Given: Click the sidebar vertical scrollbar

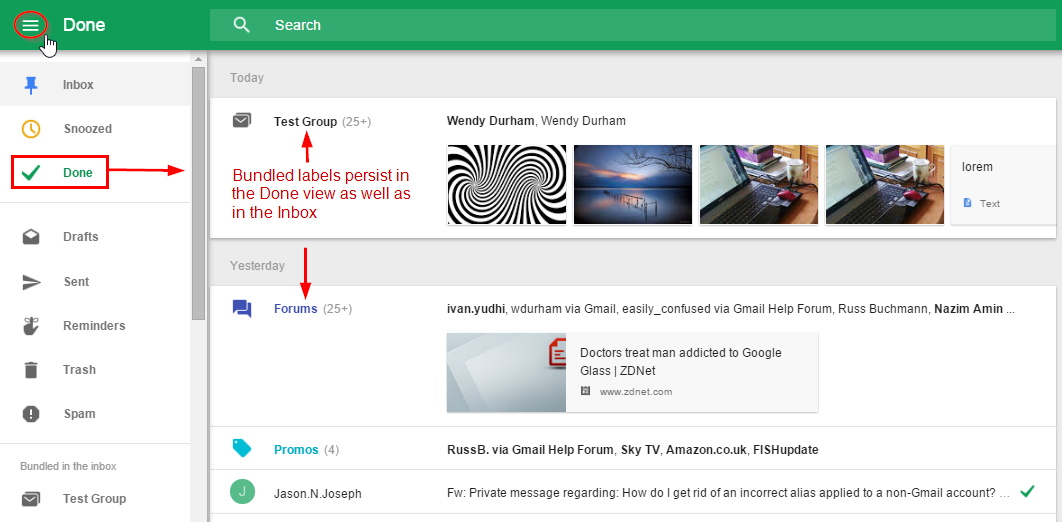Looking at the screenshot, I should [x=198, y=190].
